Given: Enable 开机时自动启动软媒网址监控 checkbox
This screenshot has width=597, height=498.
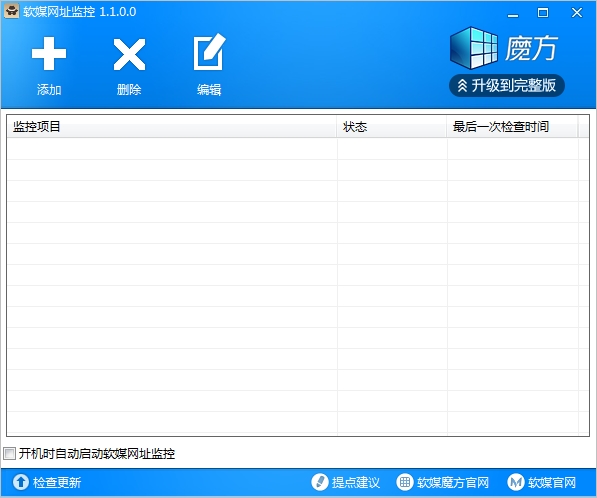Looking at the screenshot, I should pyautogui.click(x=10, y=453).
